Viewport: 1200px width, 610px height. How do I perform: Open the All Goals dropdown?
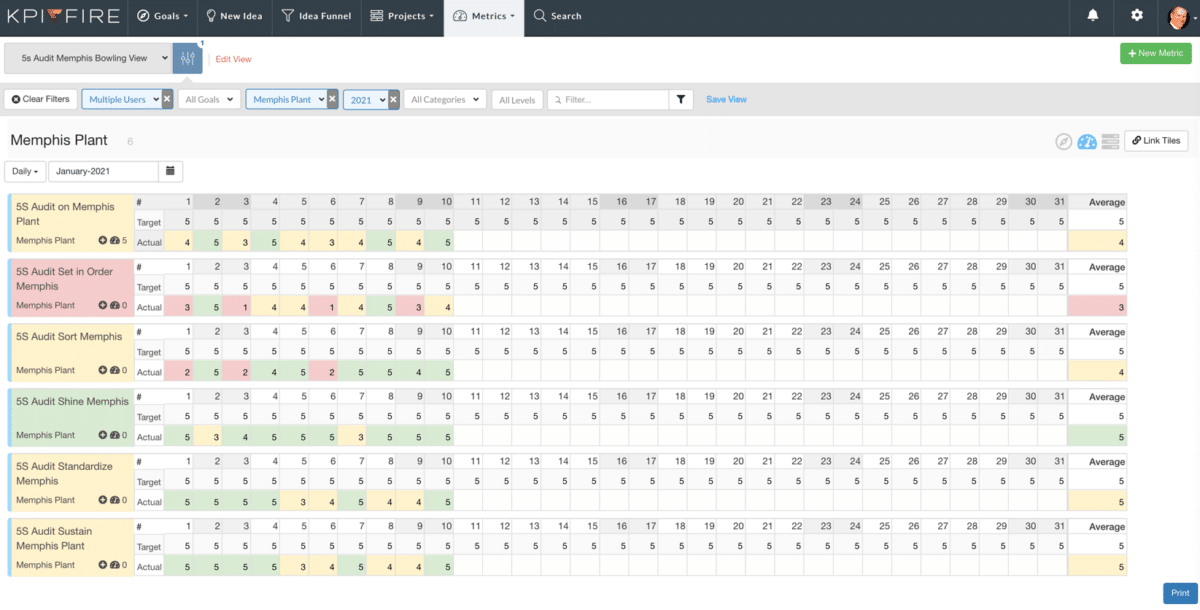(209, 99)
